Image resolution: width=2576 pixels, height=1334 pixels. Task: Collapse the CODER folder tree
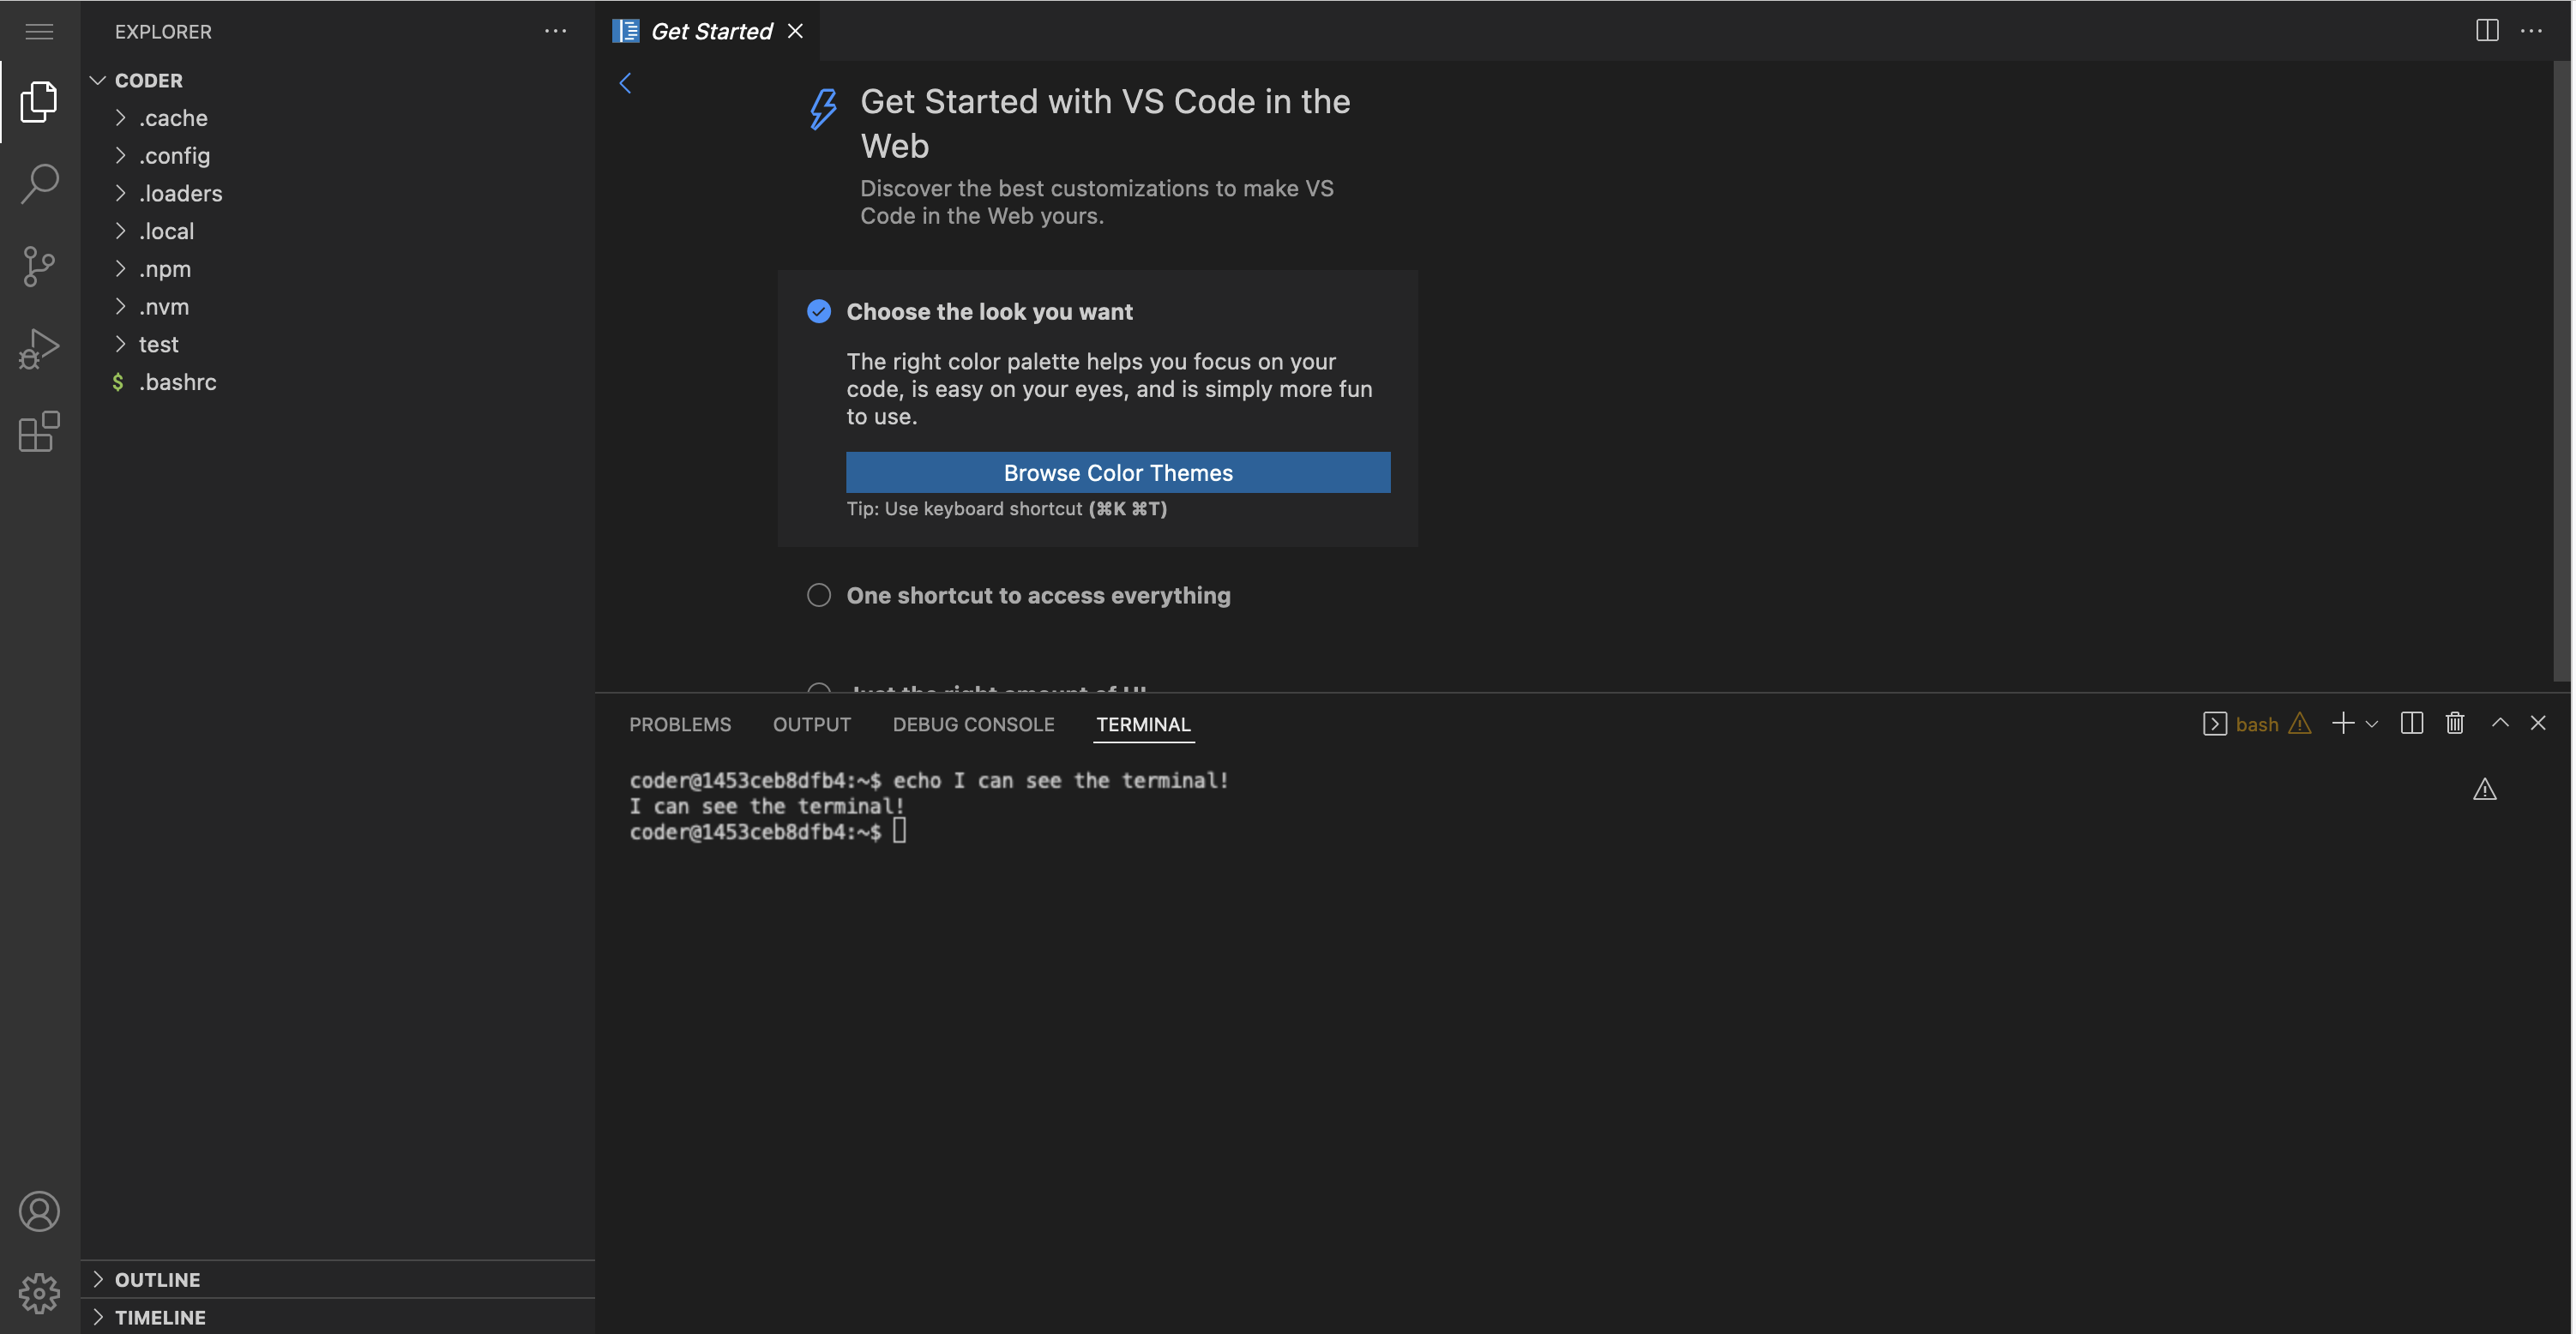click(97, 80)
